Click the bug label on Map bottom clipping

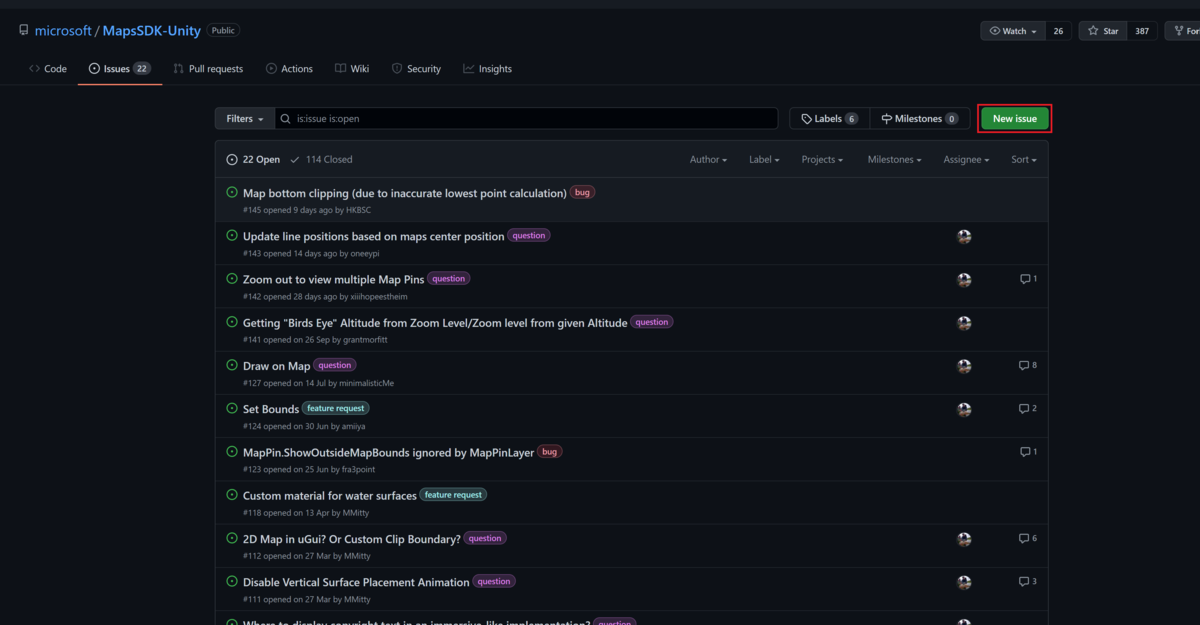[582, 192]
